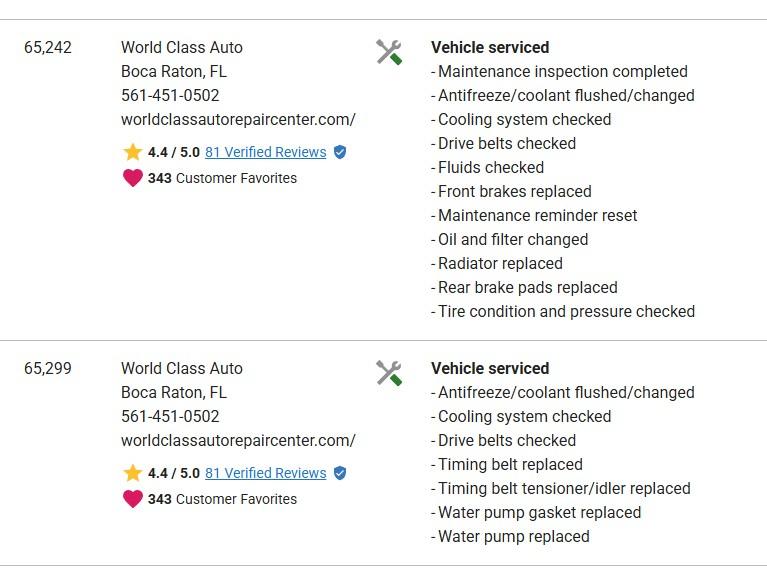Click phone number 561-451-0502 in the first record
The width and height of the screenshot is (767, 584).
click(x=170, y=95)
